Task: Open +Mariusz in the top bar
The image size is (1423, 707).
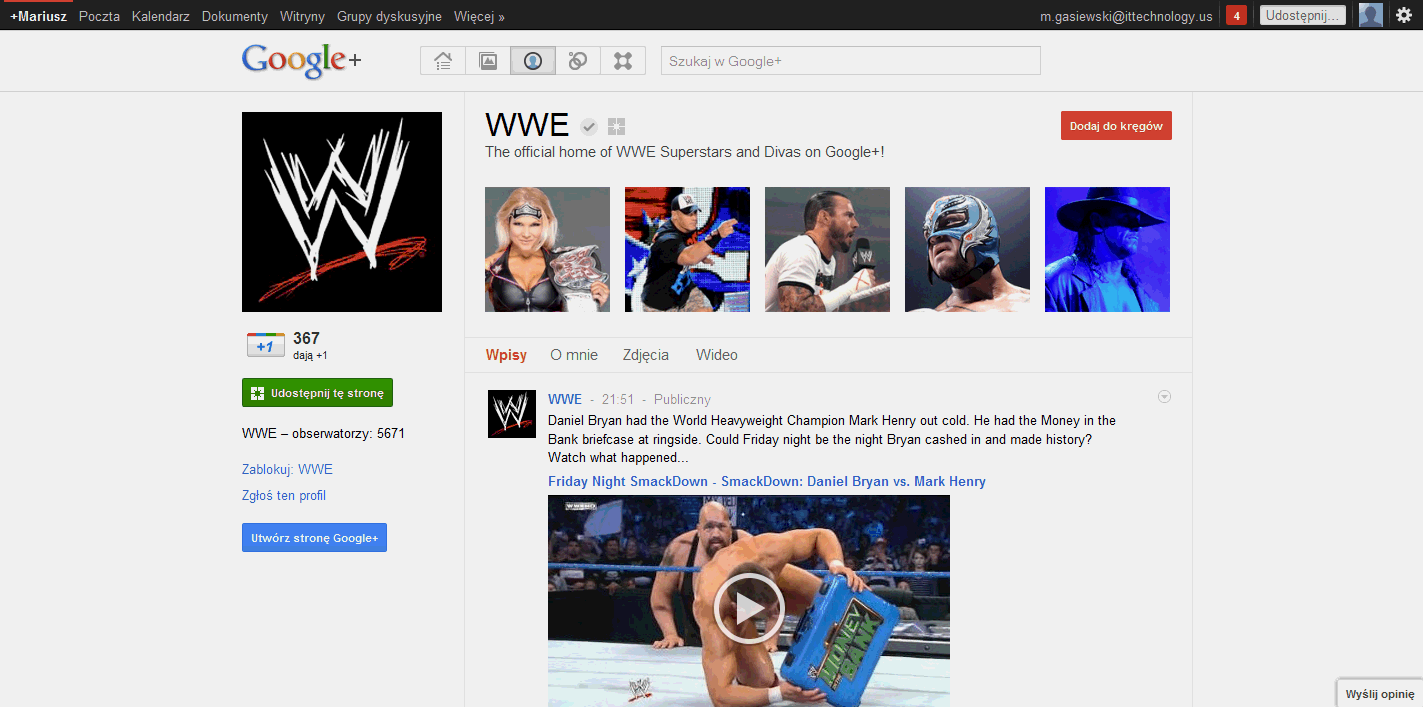Action: tap(38, 16)
